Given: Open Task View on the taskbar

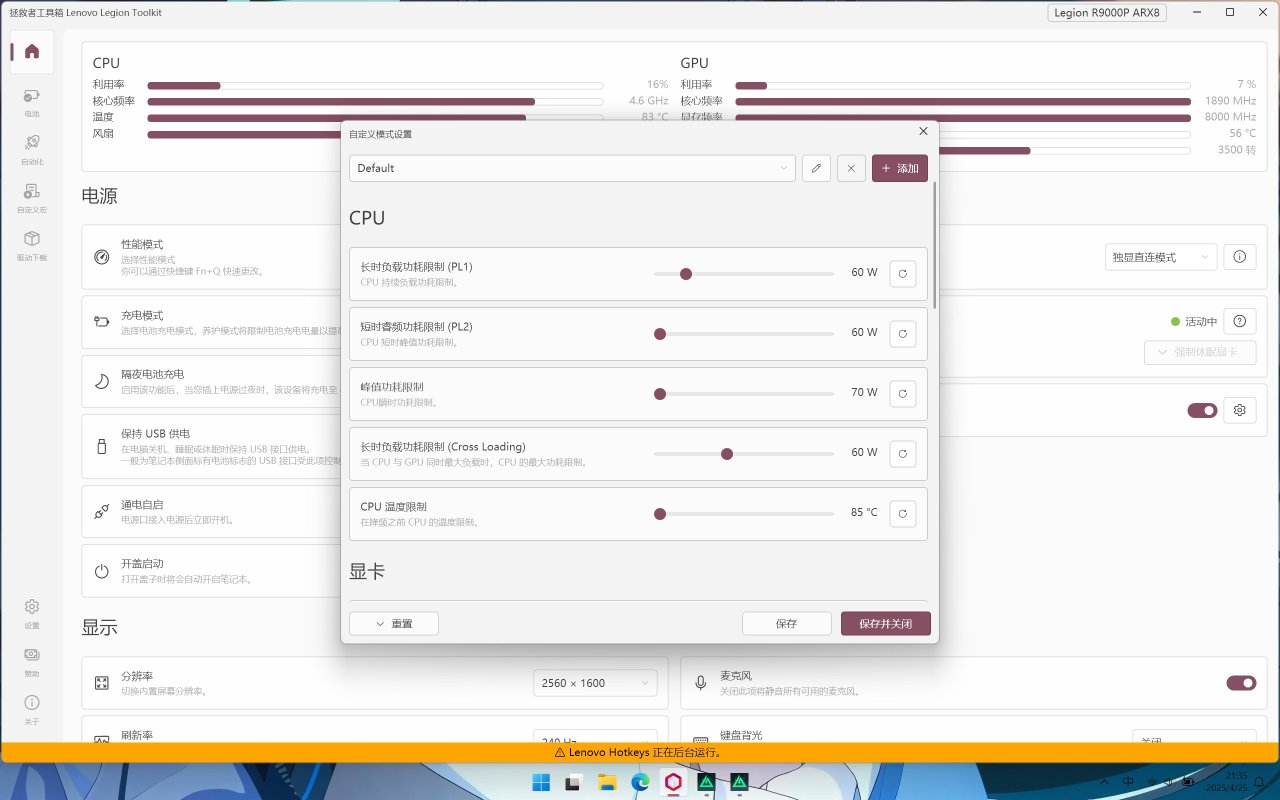Looking at the screenshot, I should 573,782.
